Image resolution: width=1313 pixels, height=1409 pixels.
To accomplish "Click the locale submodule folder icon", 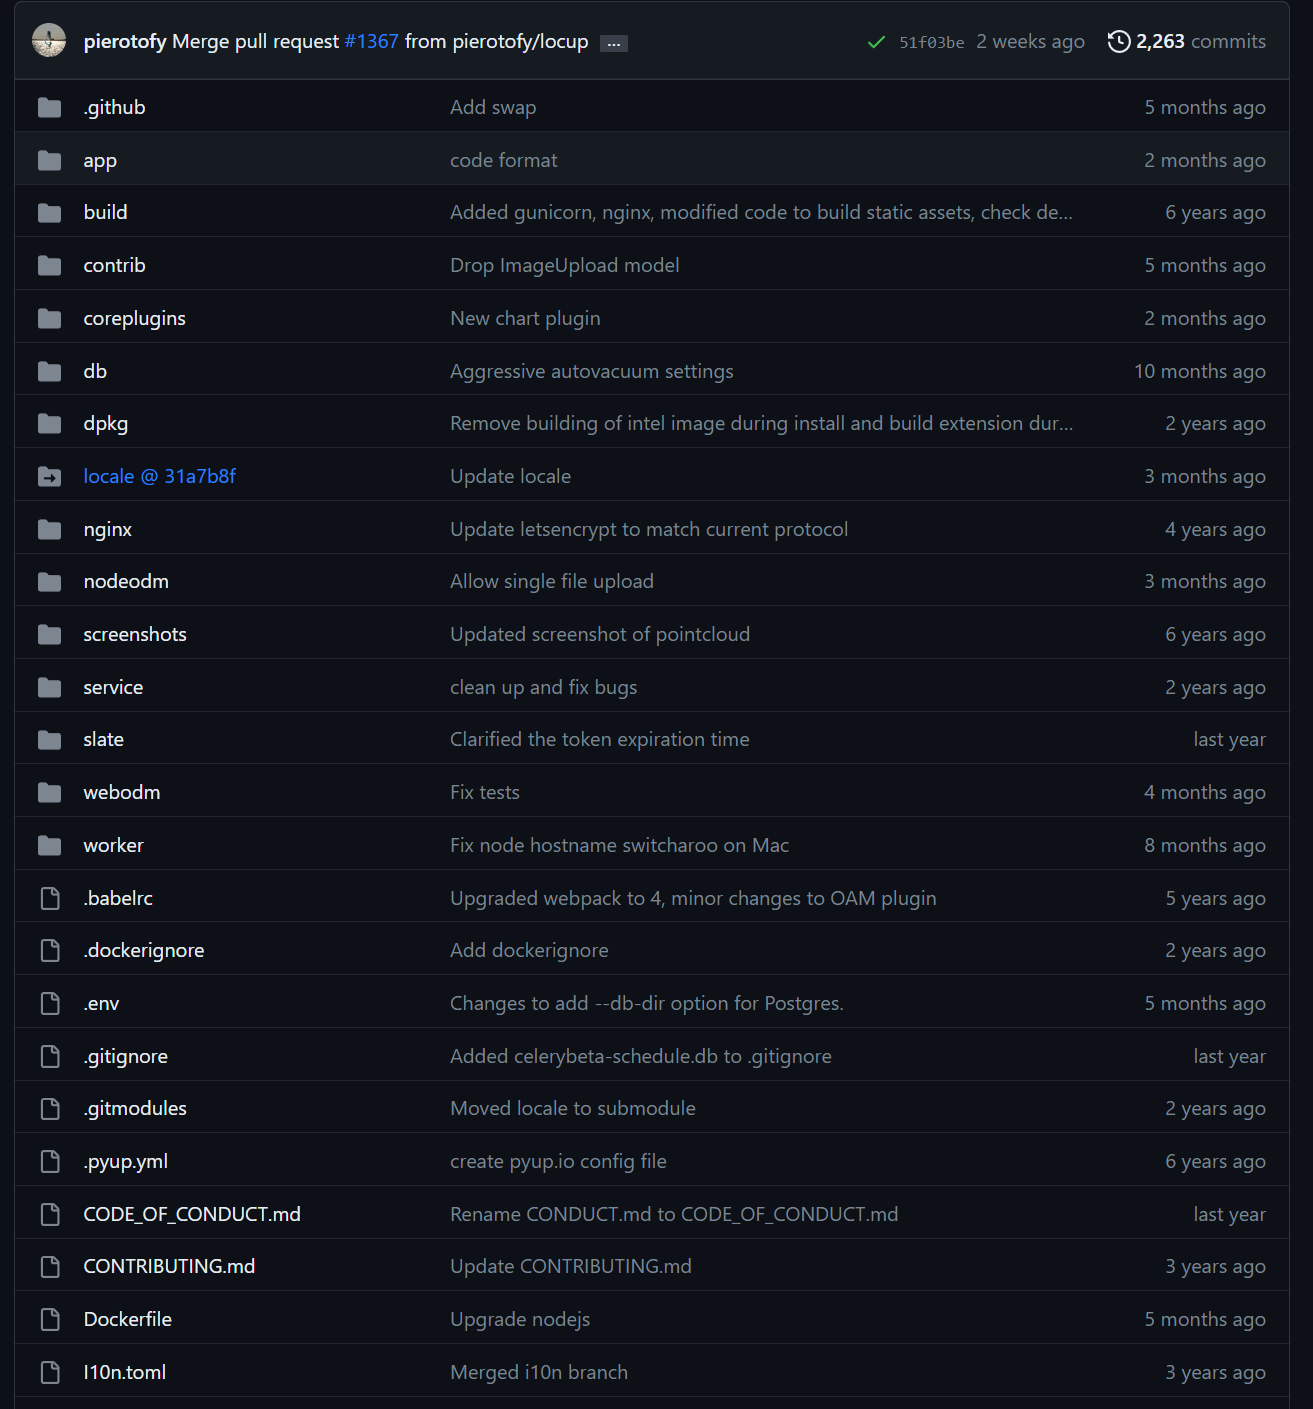I will click(x=49, y=477).
